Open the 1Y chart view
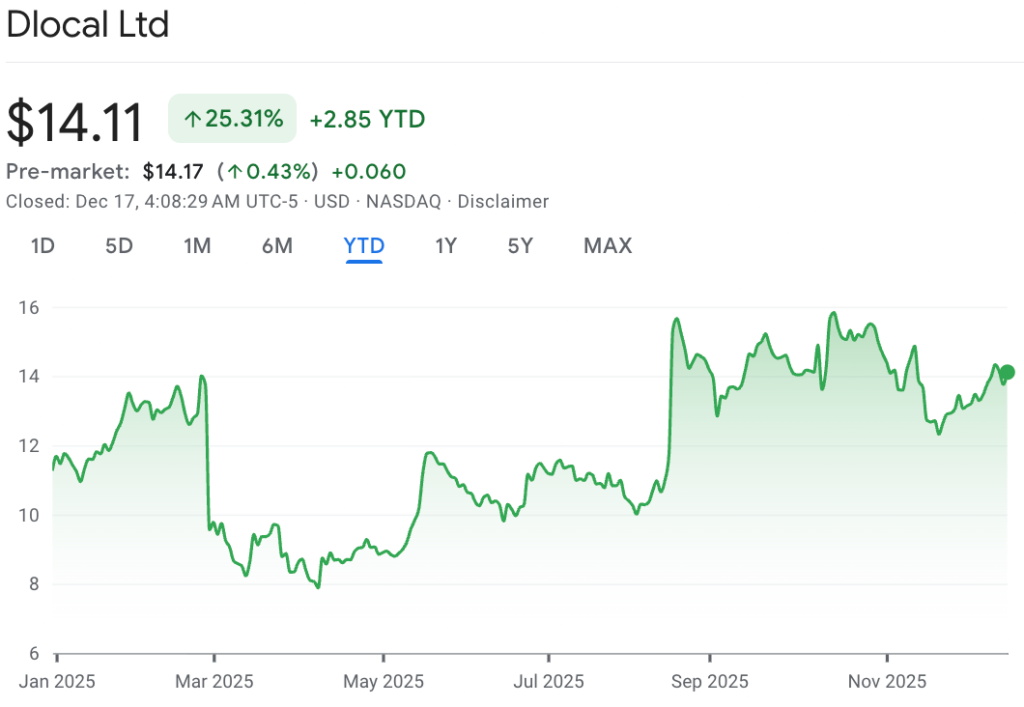 point(446,245)
